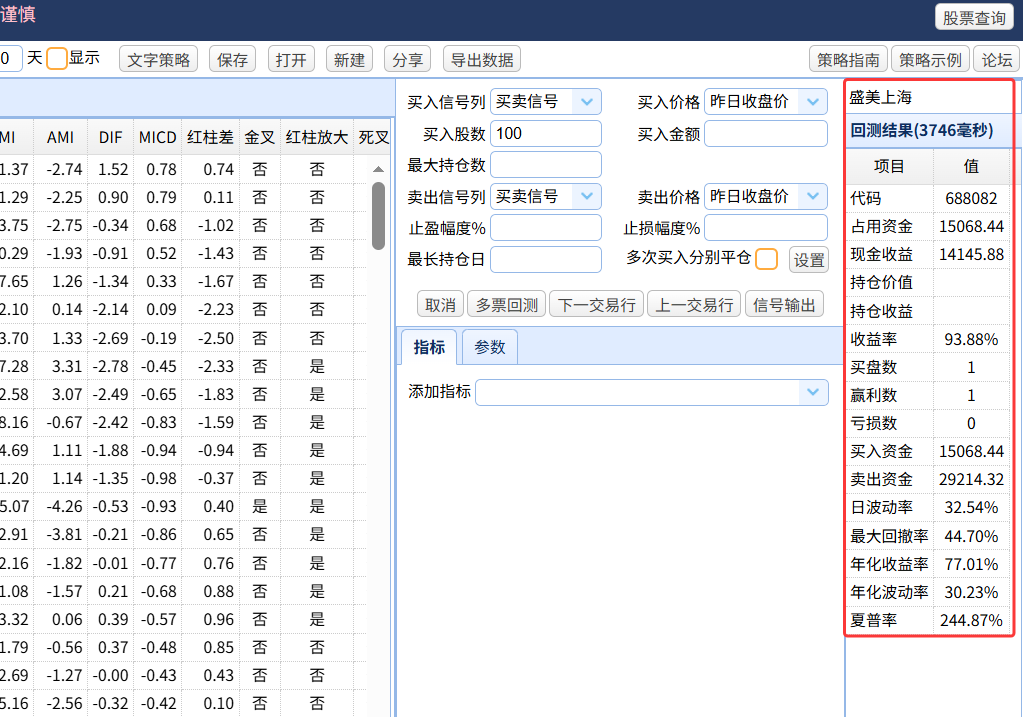Viewport: 1023px width, 717px height.
Task: Toggle the 显示 checkbox
Action: pos(57,59)
